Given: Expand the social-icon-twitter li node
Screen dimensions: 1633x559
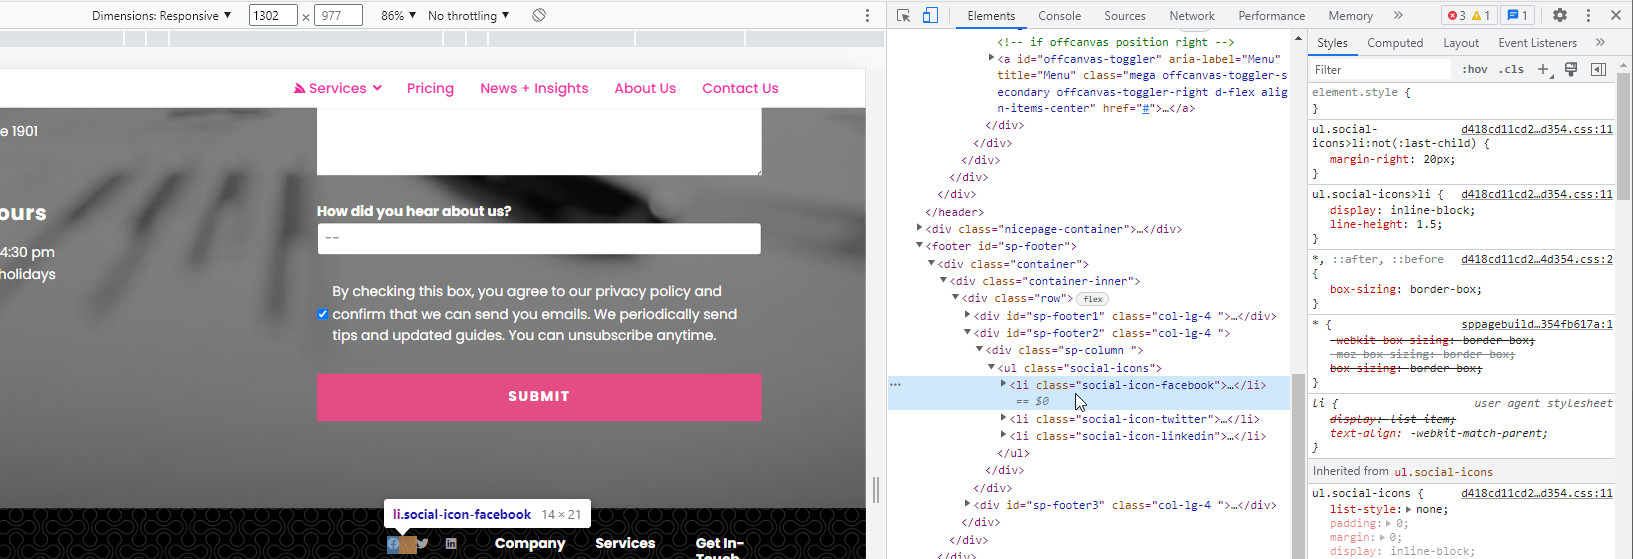Looking at the screenshot, I should [1003, 419].
